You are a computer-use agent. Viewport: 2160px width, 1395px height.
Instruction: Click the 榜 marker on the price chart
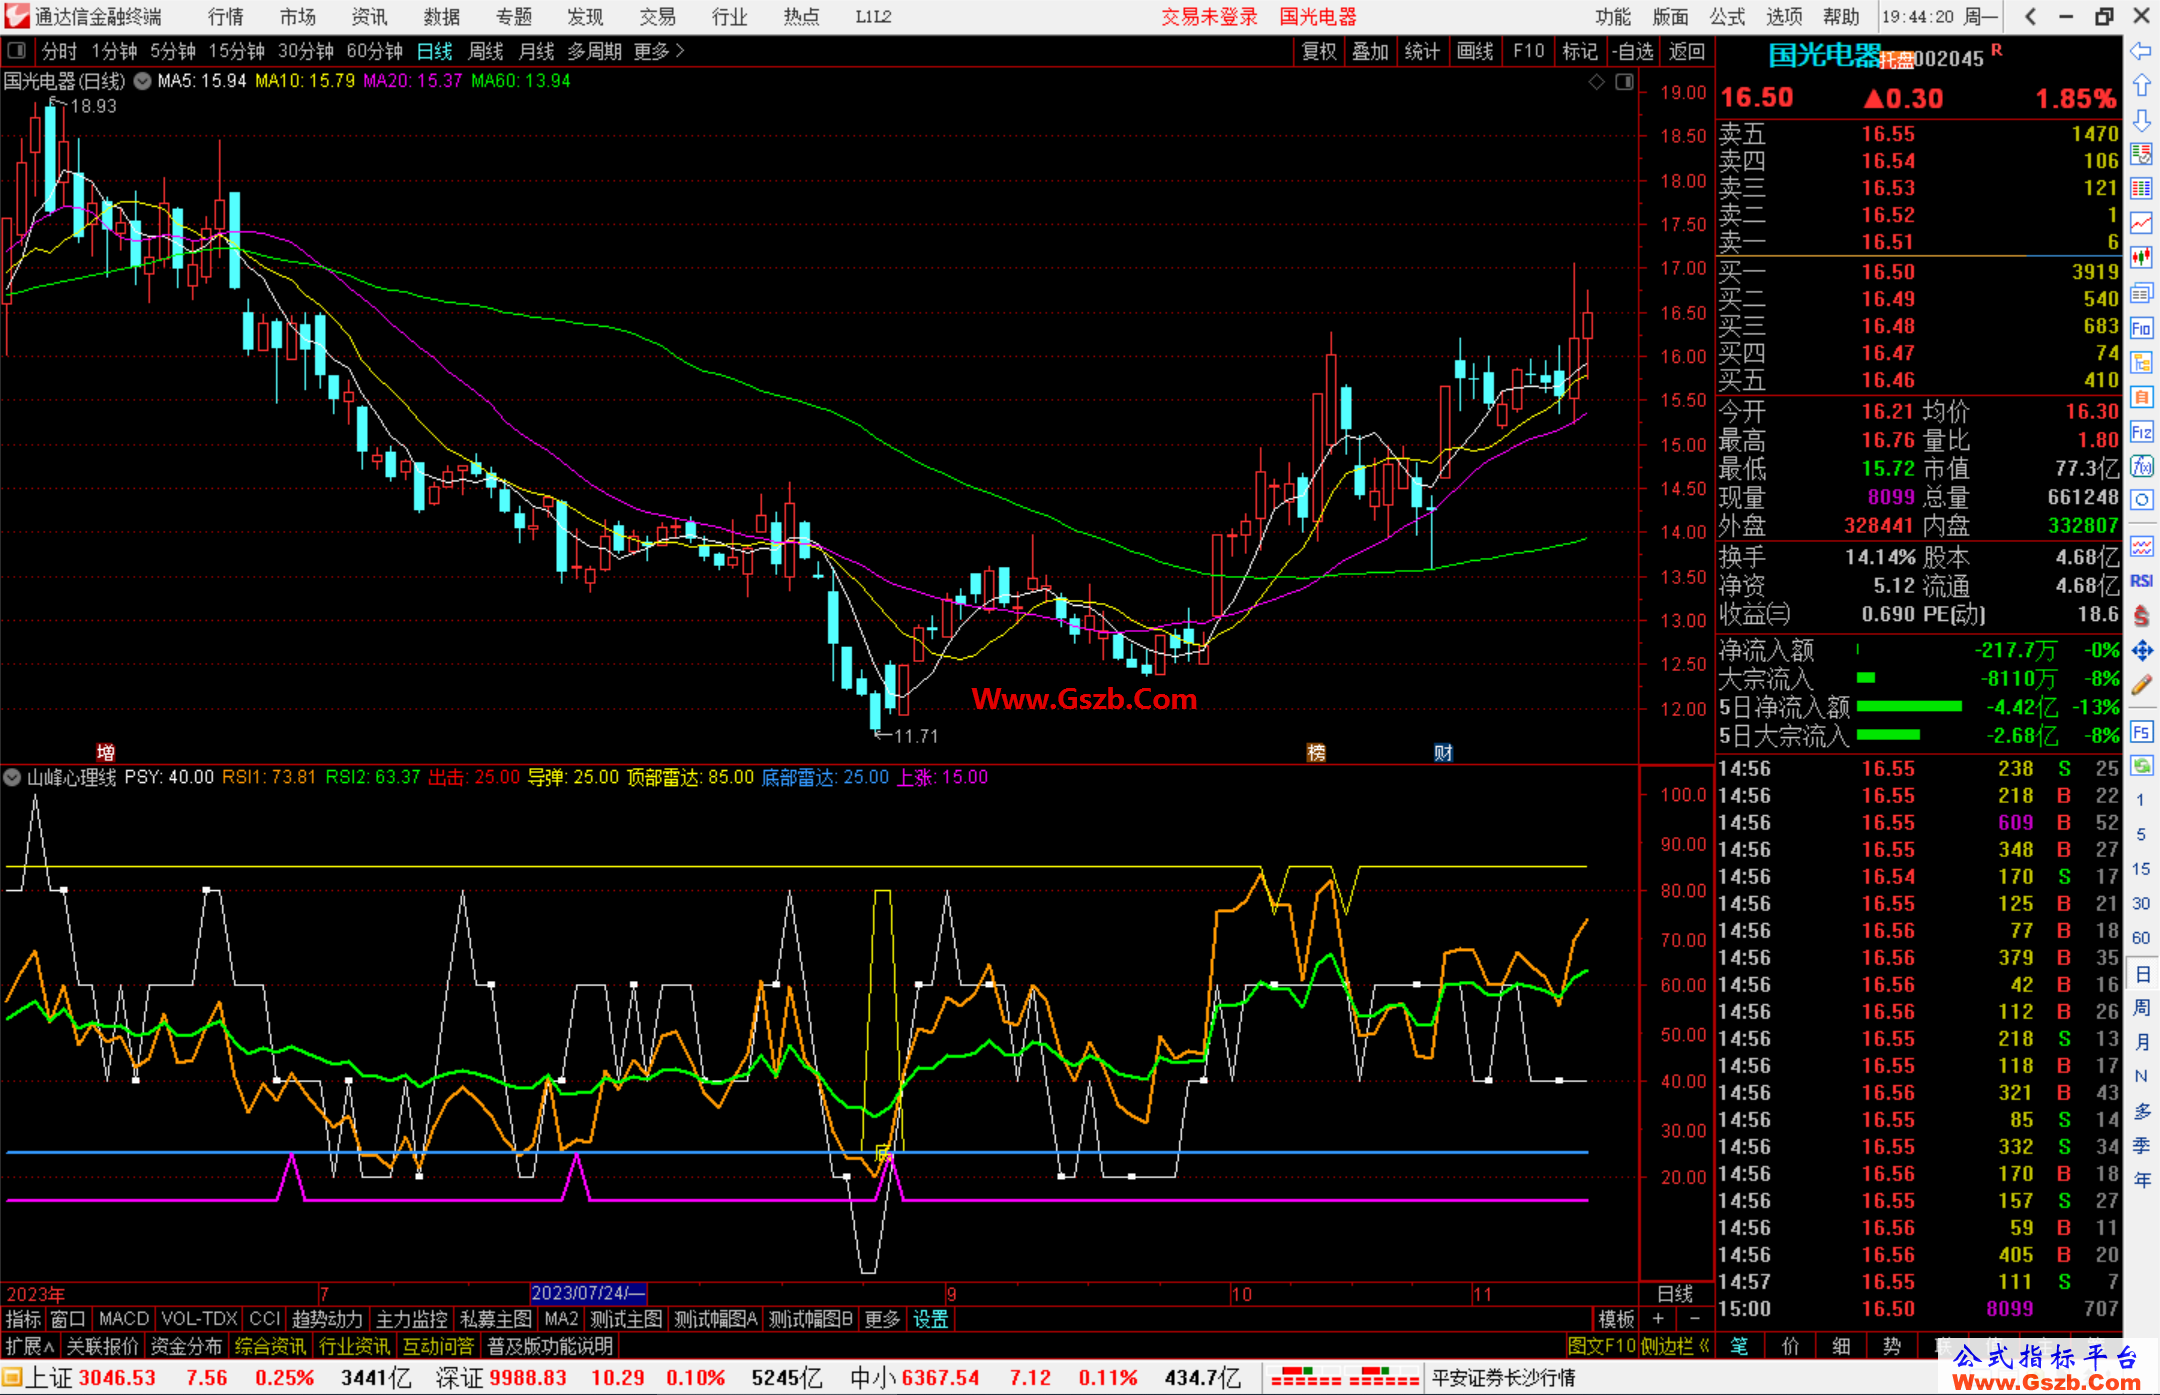1316,752
